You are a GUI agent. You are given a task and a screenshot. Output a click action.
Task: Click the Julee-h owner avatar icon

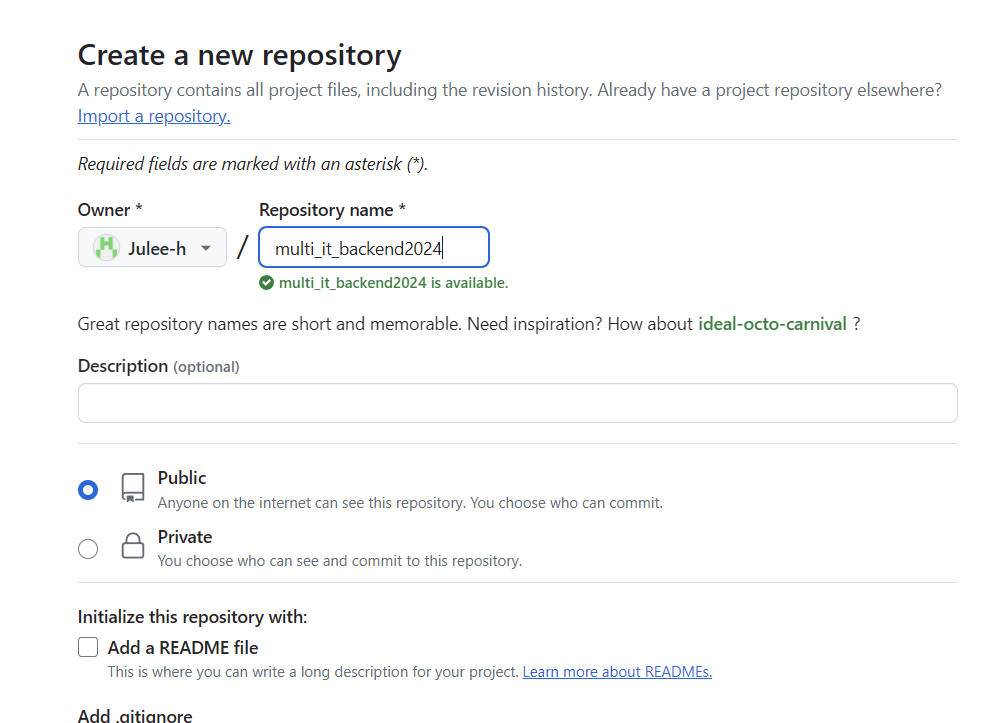pos(106,248)
